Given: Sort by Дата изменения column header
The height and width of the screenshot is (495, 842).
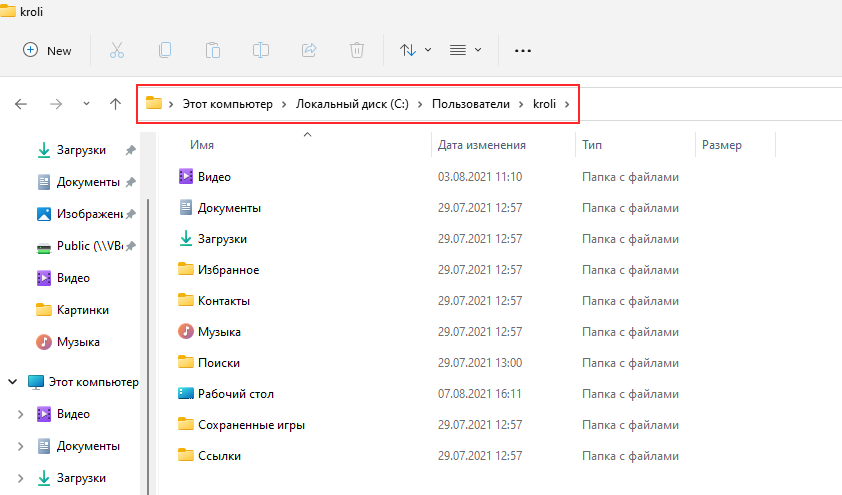Looking at the screenshot, I should coord(482,145).
